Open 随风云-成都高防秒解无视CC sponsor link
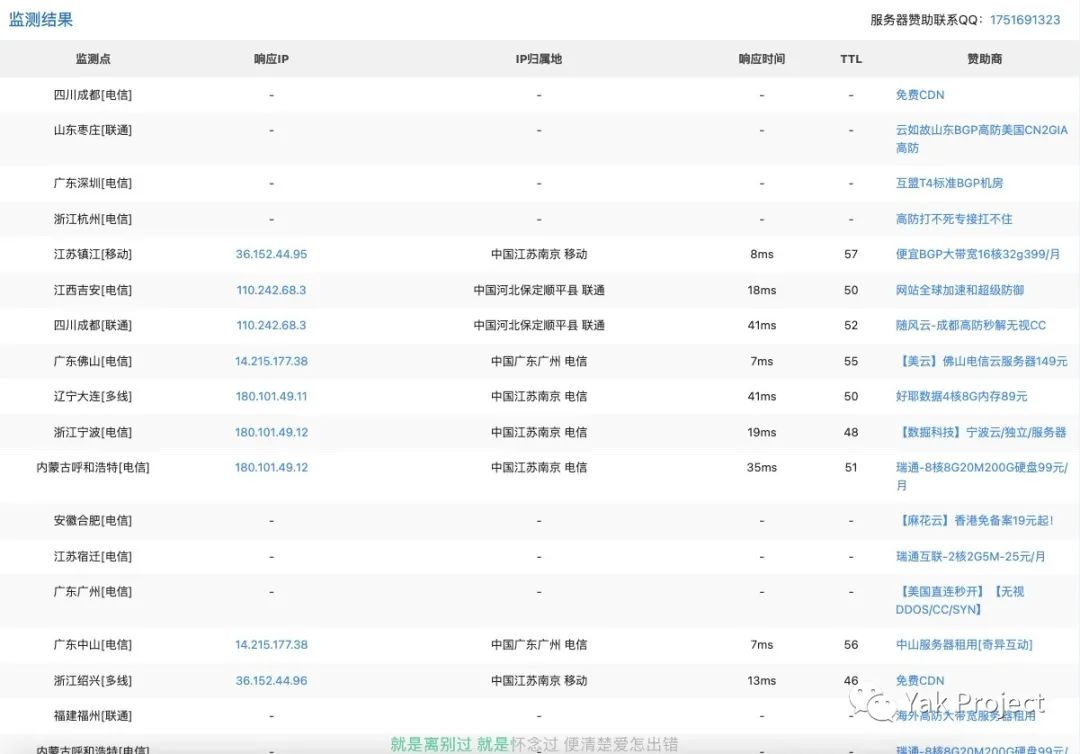The width and height of the screenshot is (1080, 754). coord(970,325)
